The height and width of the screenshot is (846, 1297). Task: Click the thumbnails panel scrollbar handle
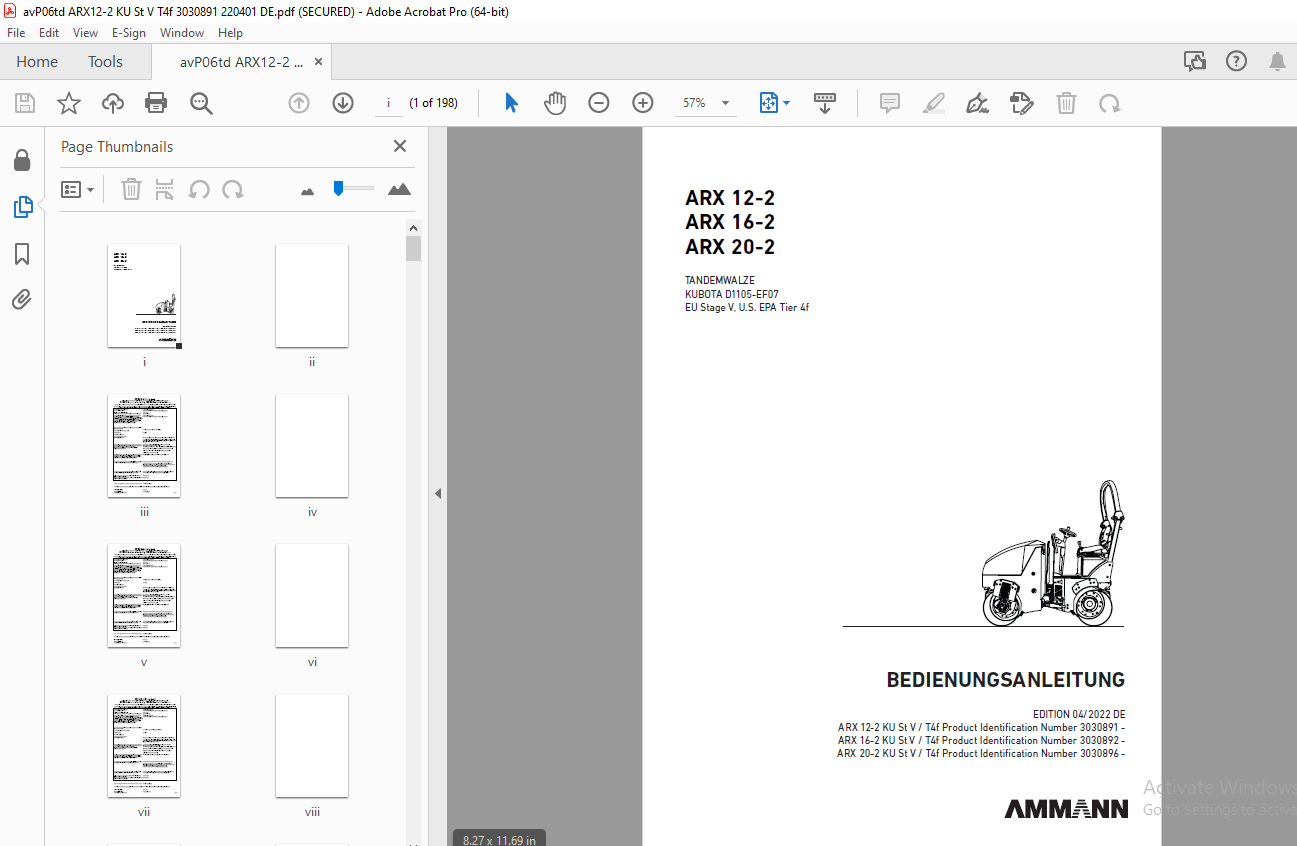coord(413,248)
